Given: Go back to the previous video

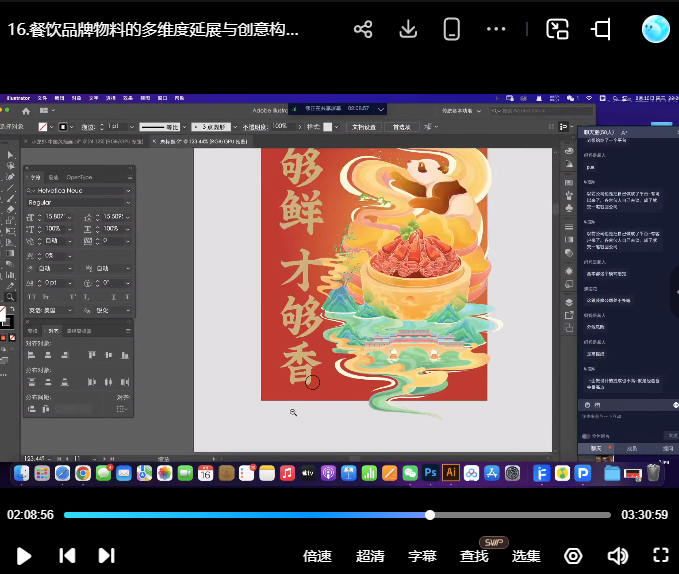Looking at the screenshot, I should pyautogui.click(x=66, y=555).
